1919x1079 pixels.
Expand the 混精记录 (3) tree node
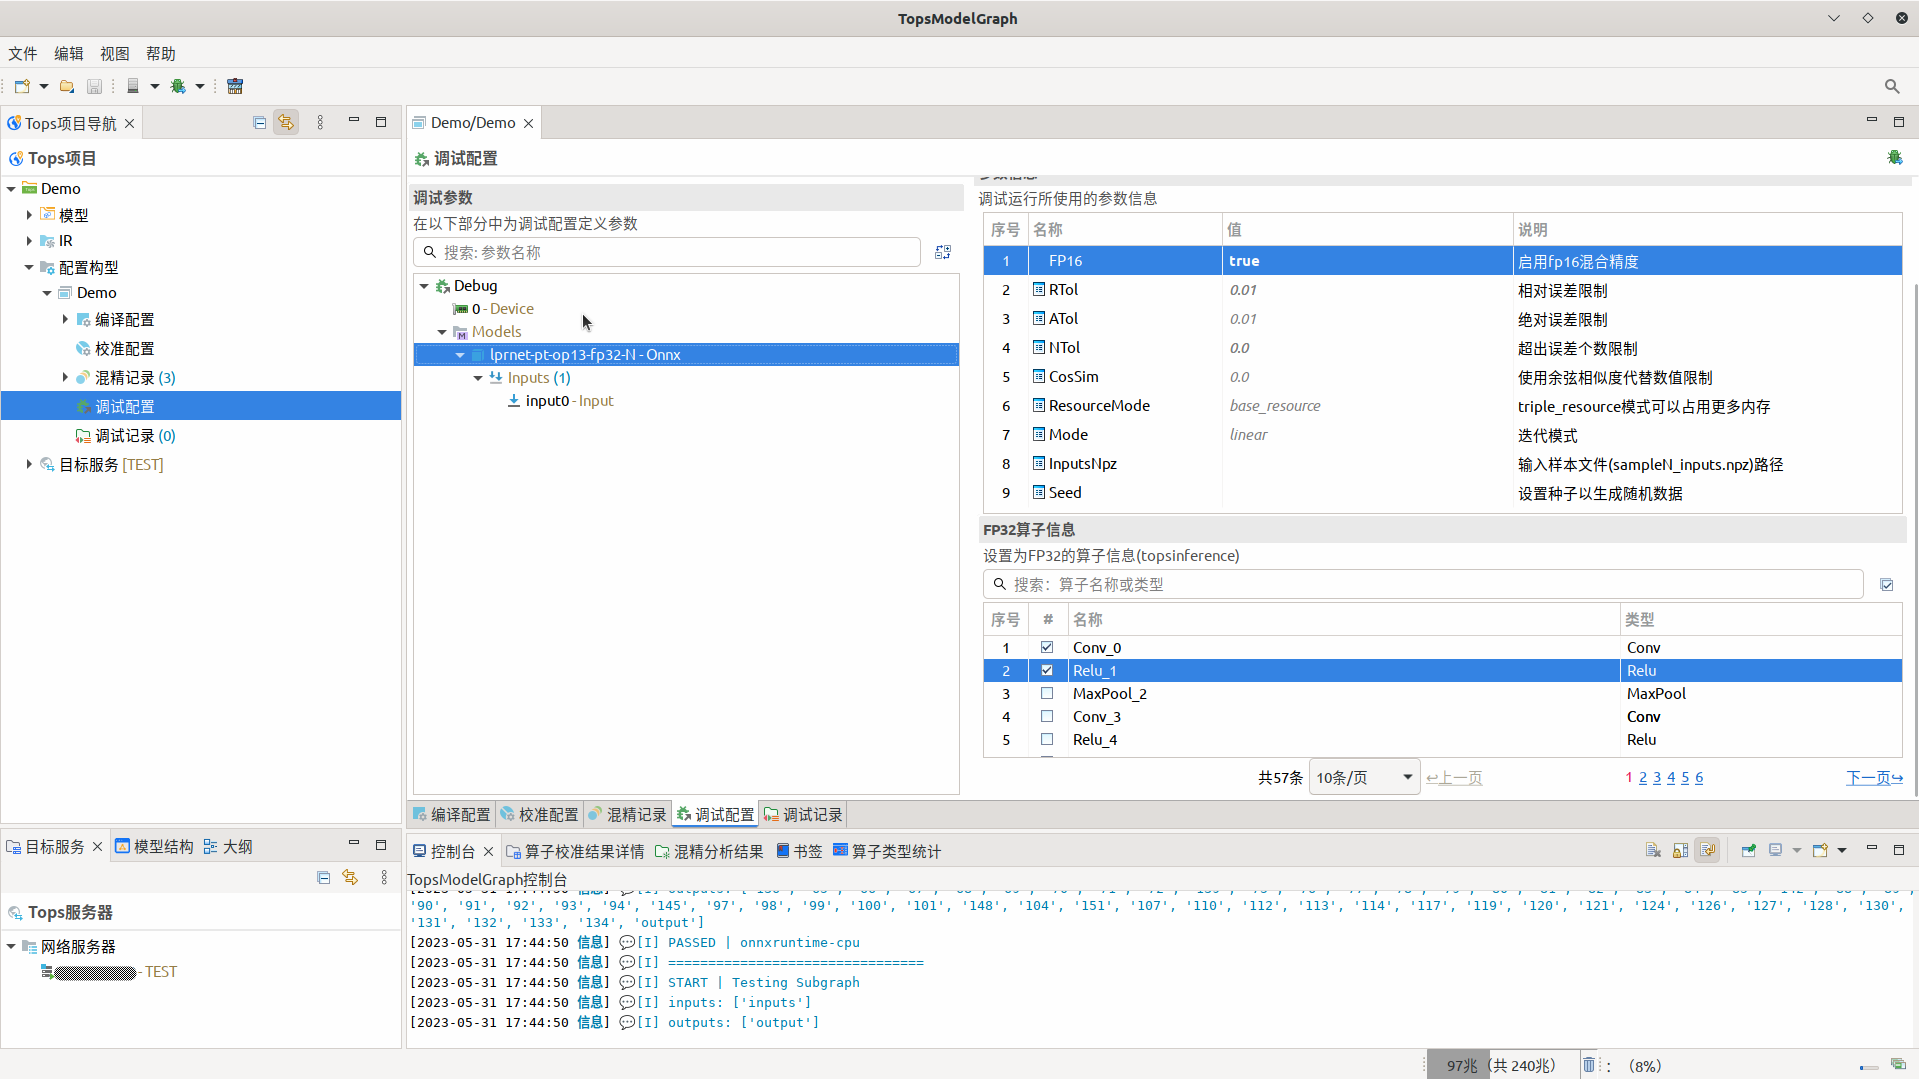[x=65, y=377]
